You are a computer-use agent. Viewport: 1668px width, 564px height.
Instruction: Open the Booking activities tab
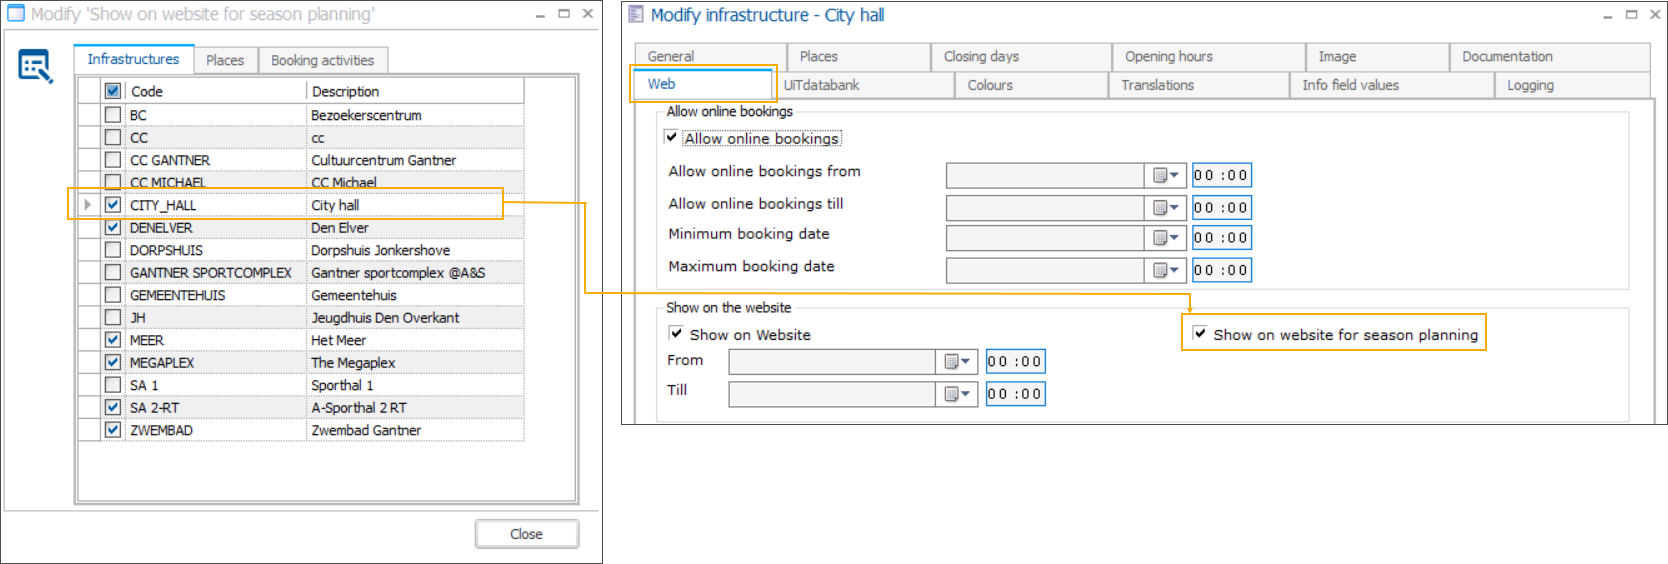pos(322,60)
